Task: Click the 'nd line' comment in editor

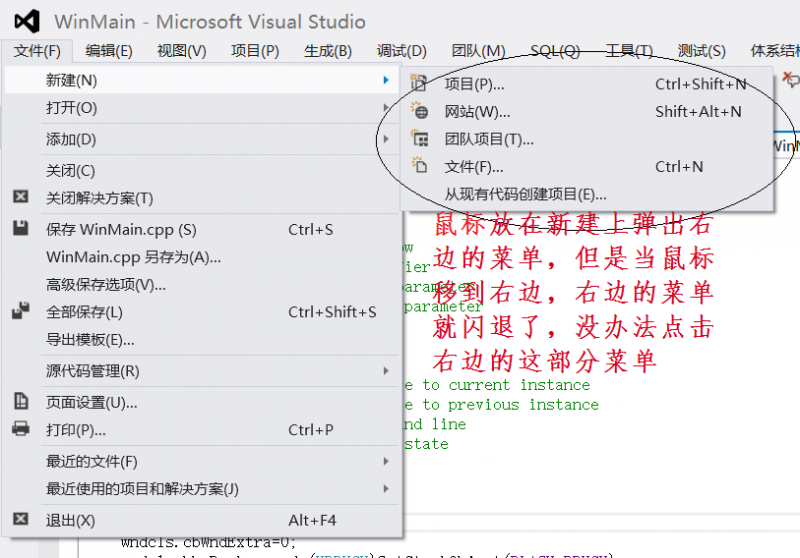Action: coord(435,424)
